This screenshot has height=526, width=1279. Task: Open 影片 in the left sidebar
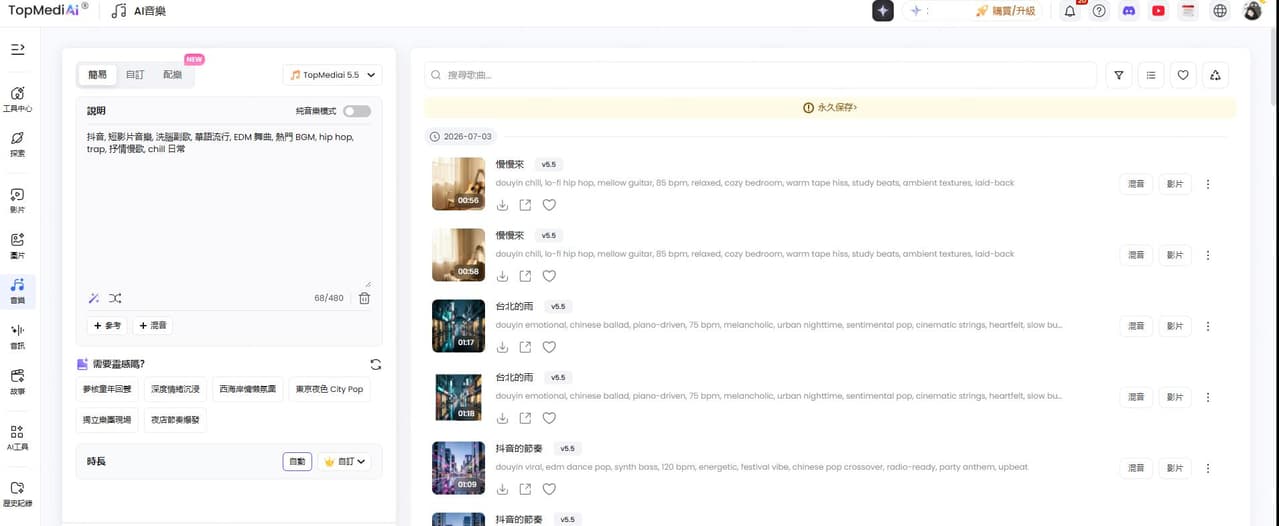coord(17,200)
